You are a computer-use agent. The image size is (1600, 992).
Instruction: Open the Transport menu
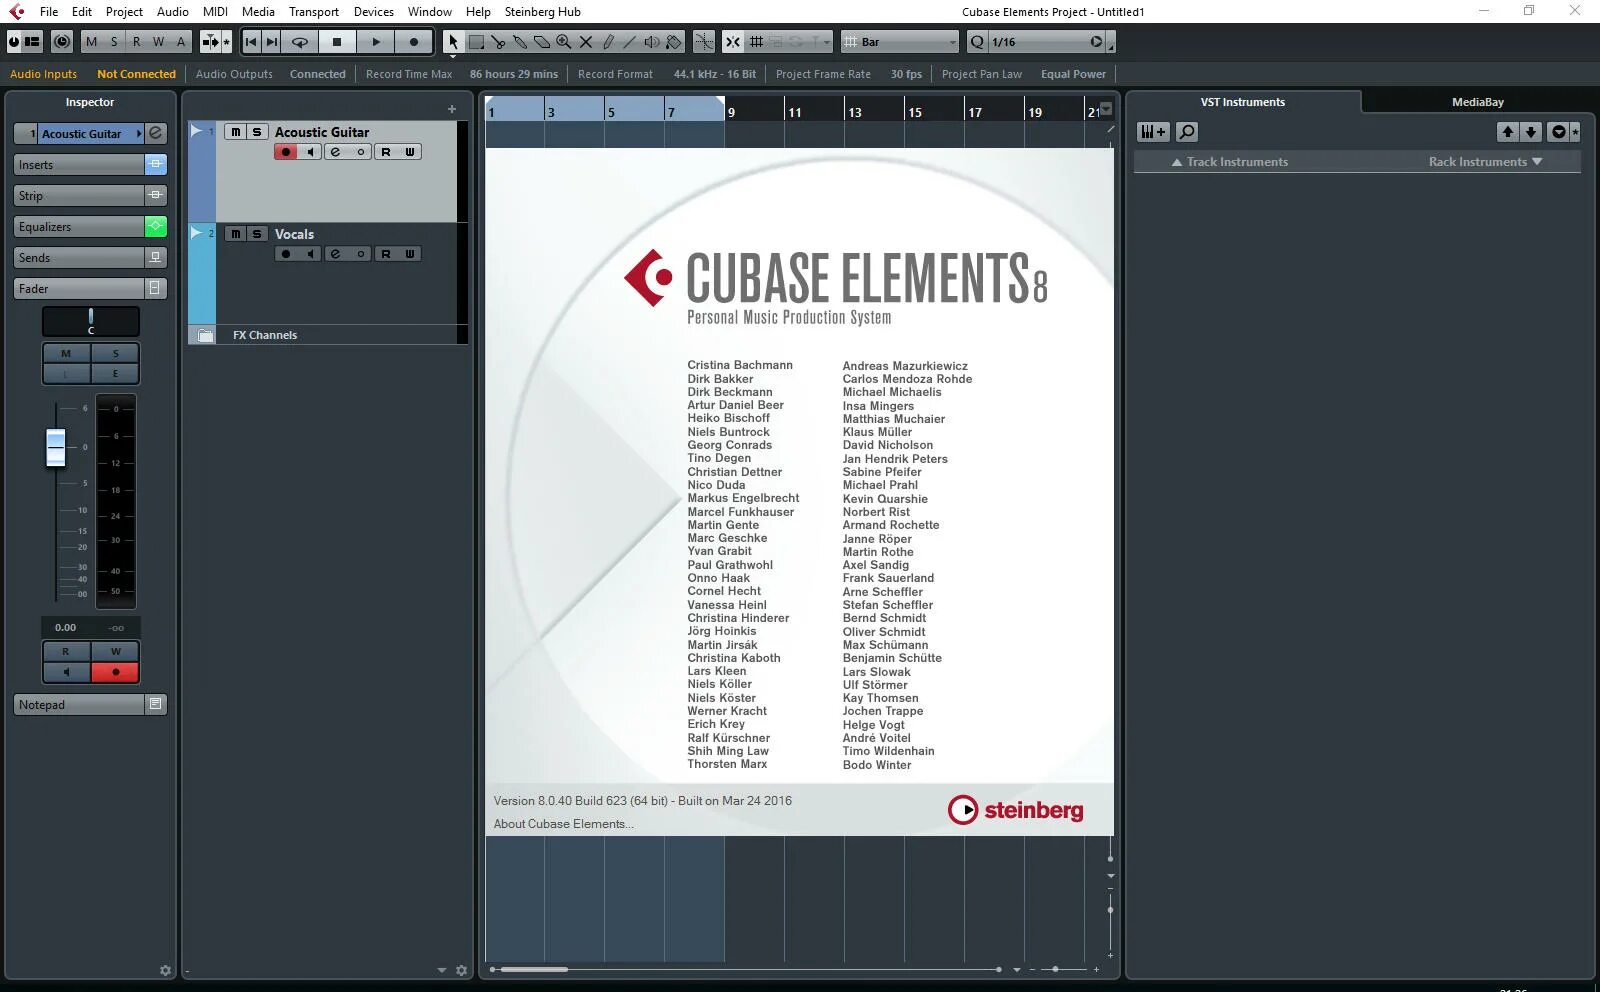tap(314, 12)
